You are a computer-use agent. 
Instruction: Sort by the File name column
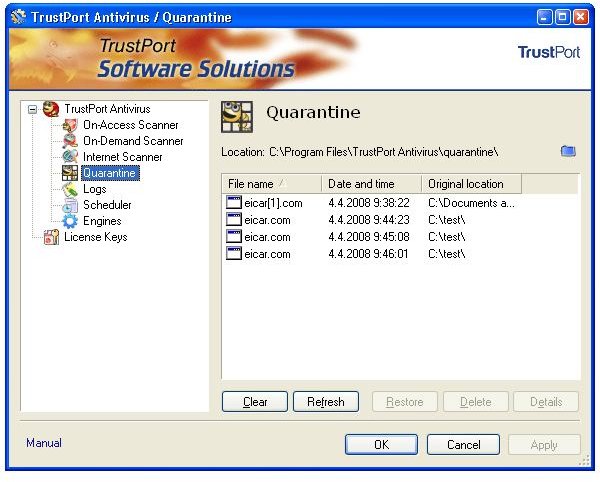pyautogui.click(x=272, y=184)
